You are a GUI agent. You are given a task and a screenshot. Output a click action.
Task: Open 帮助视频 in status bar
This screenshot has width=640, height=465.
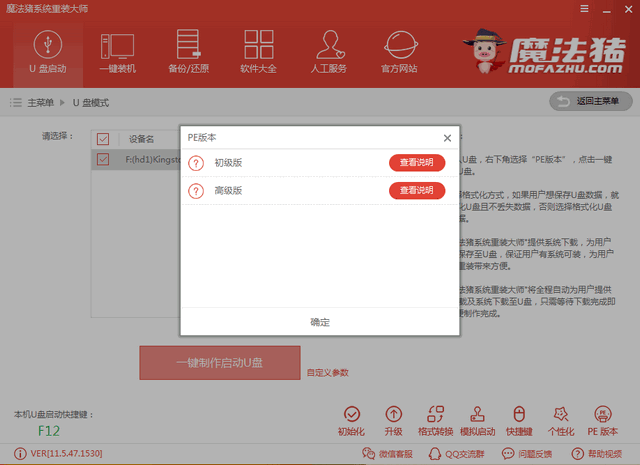pyautogui.click(x=597, y=454)
